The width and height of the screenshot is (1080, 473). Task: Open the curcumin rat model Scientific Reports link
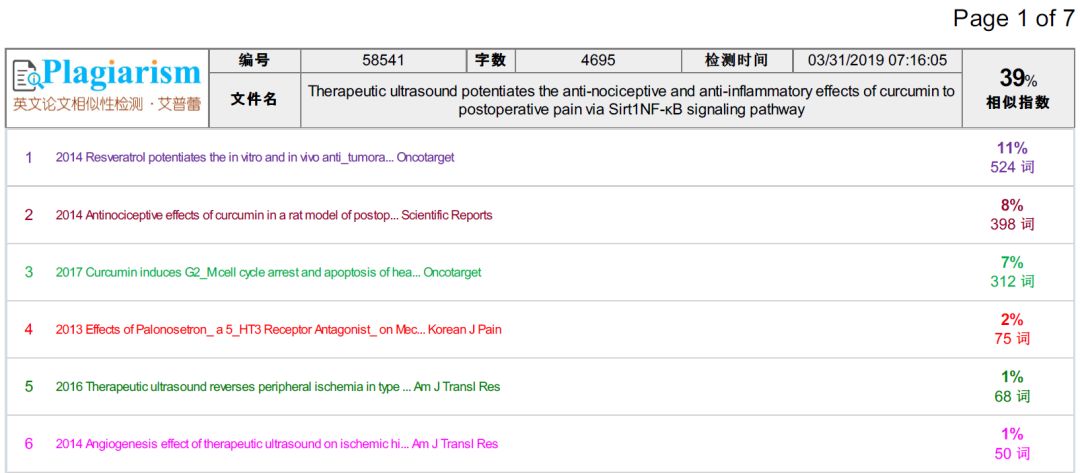[x=274, y=215]
